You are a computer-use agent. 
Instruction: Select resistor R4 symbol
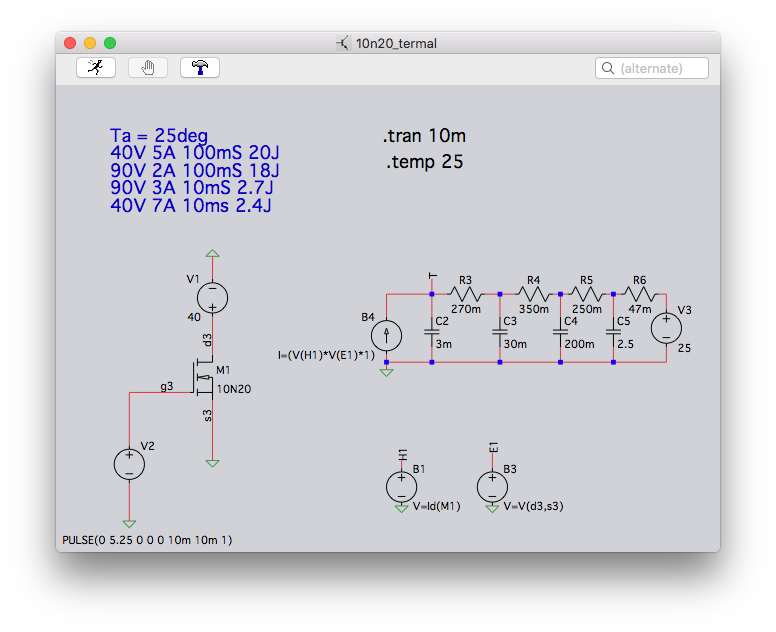point(534,294)
